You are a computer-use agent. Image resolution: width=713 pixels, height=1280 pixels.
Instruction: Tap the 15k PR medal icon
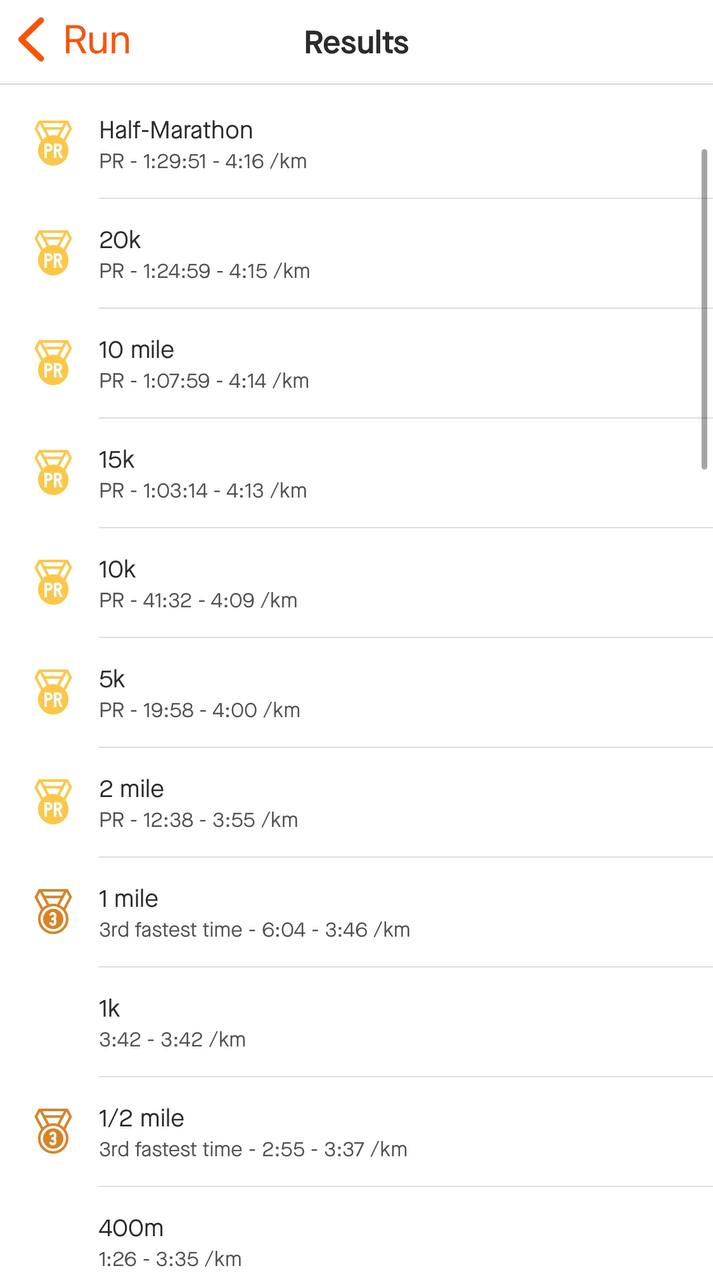coord(53,473)
